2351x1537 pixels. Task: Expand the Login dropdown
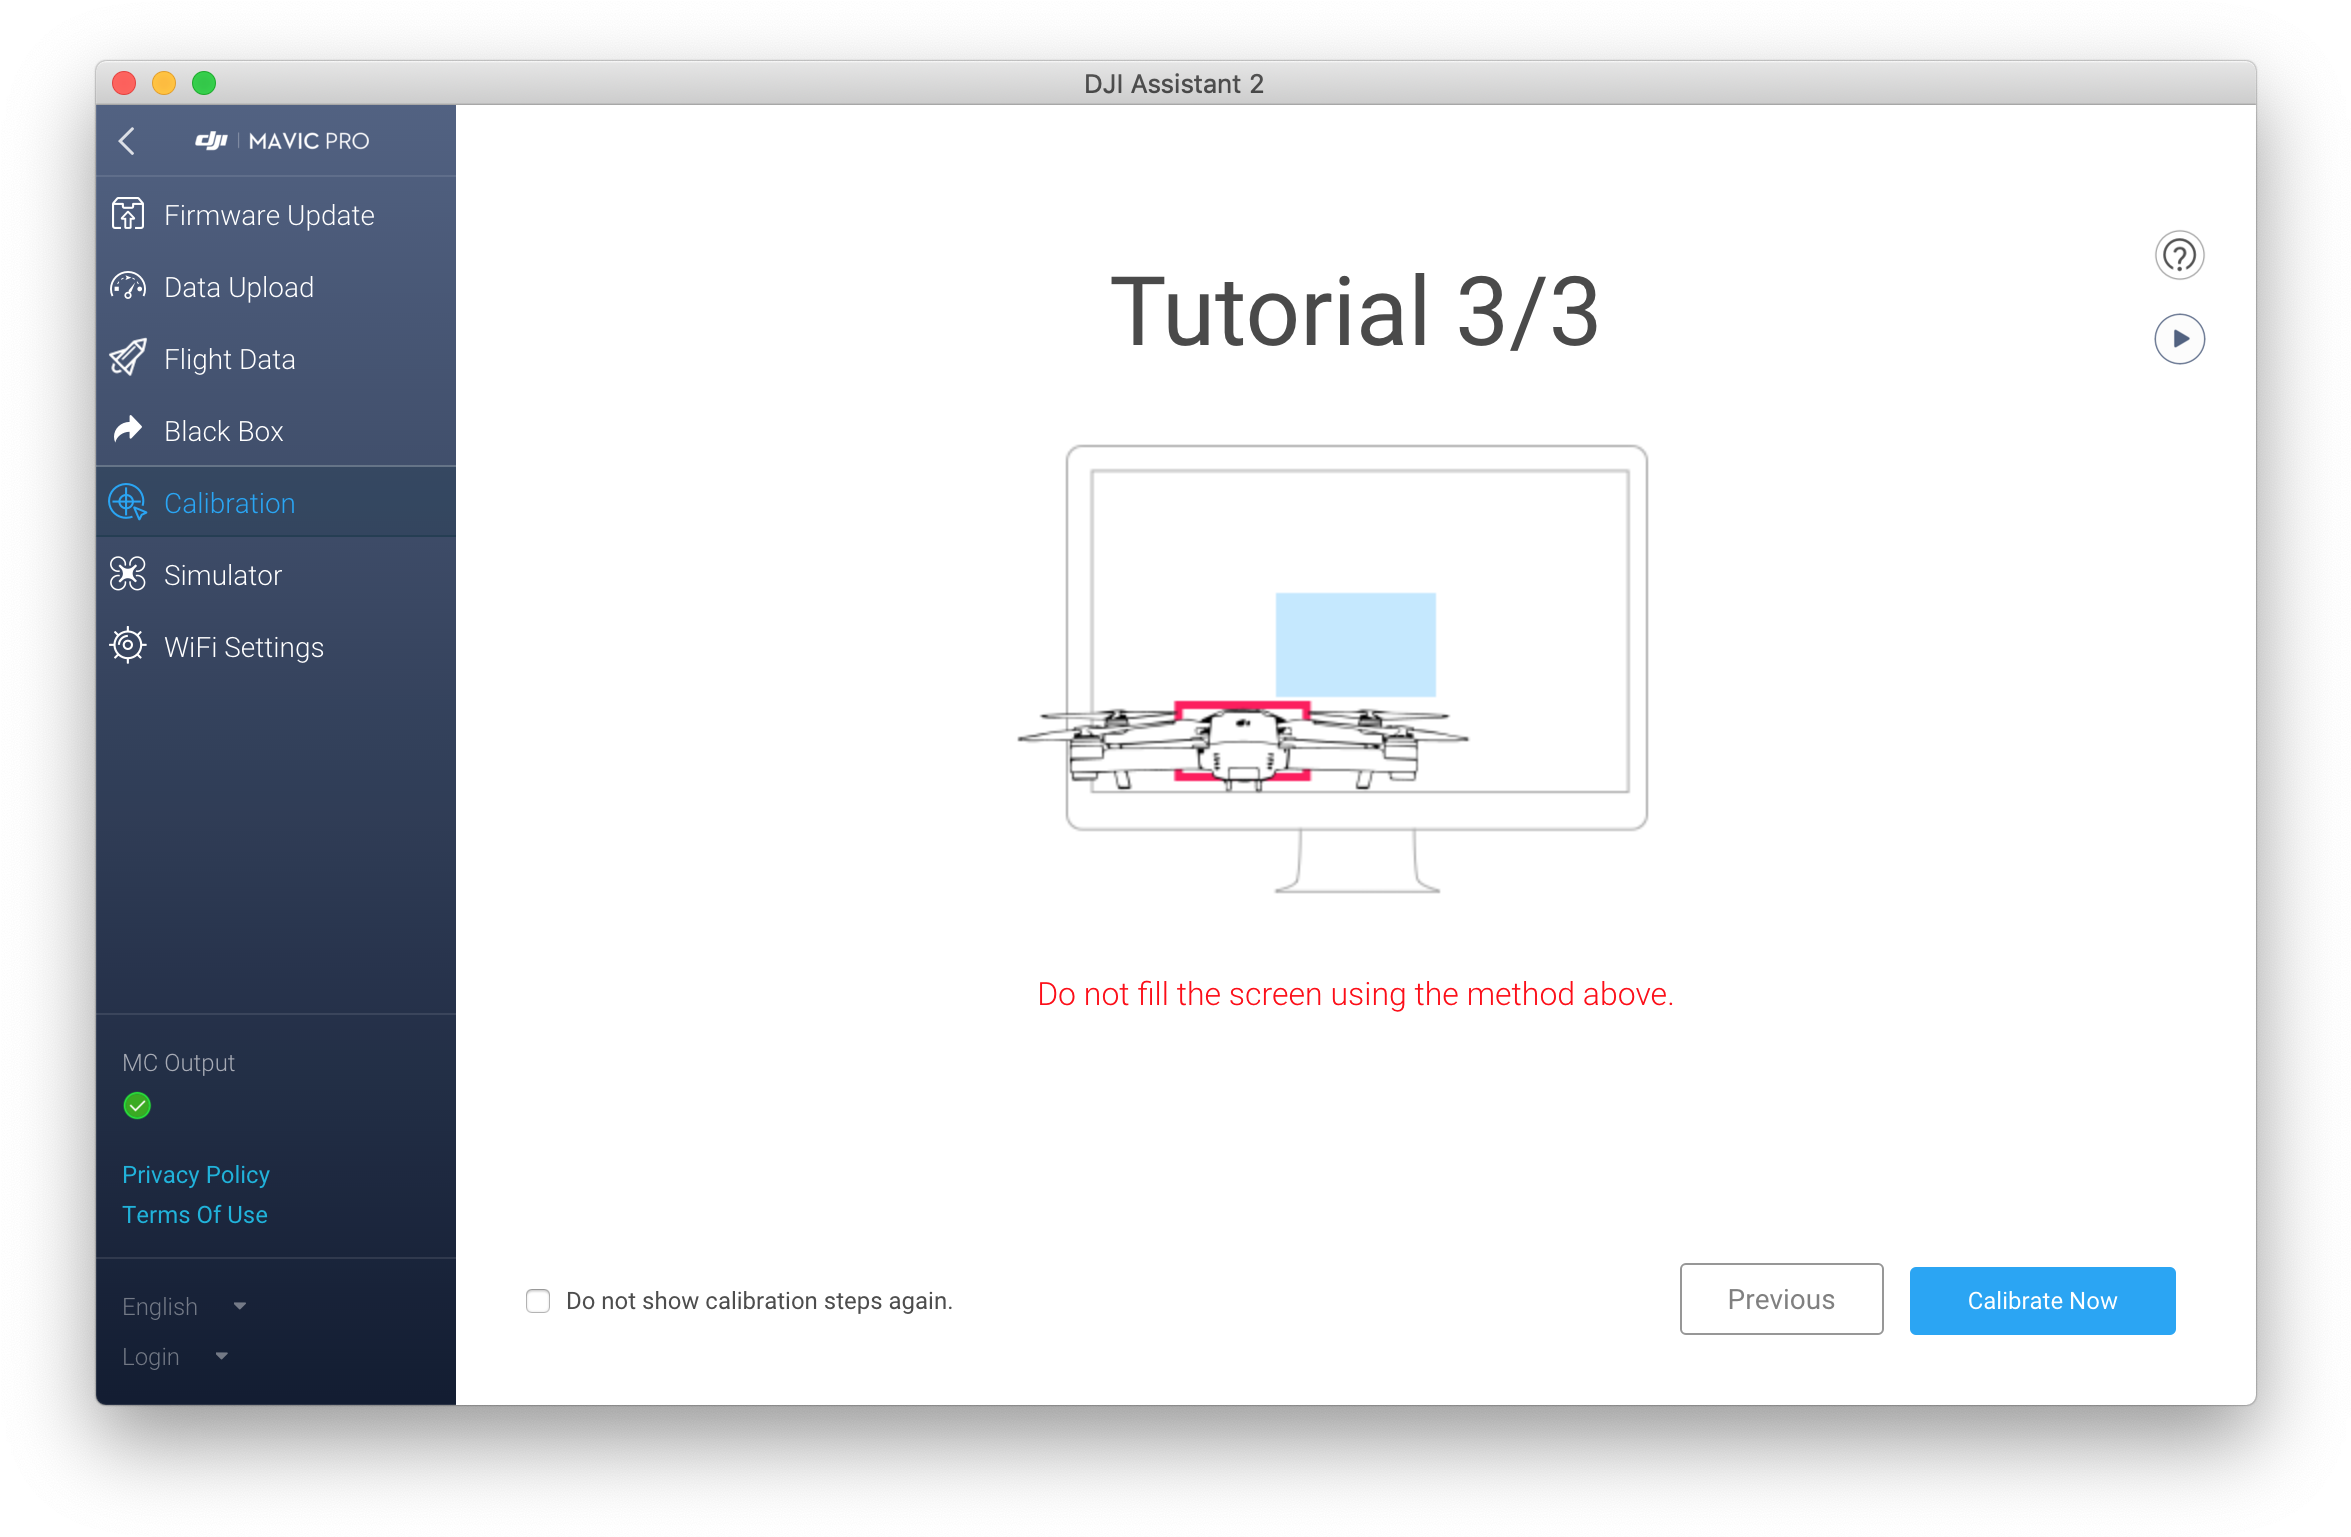[x=175, y=1356]
